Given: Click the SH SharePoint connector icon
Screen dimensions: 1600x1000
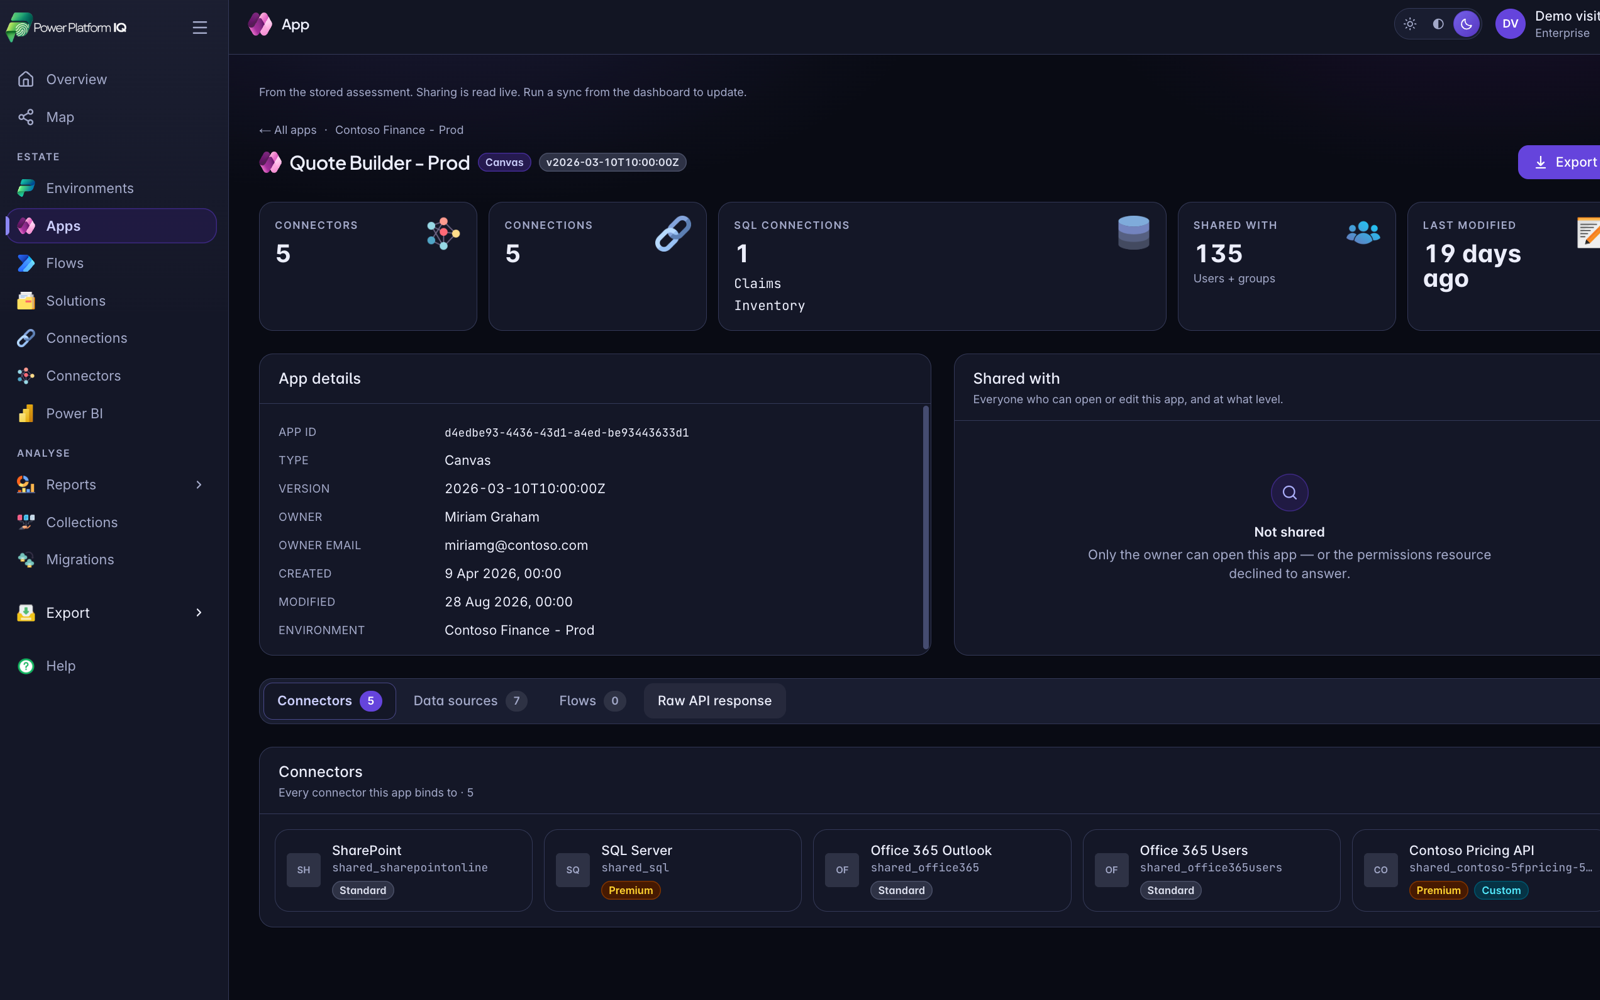Looking at the screenshot, I should pos(304,870).
